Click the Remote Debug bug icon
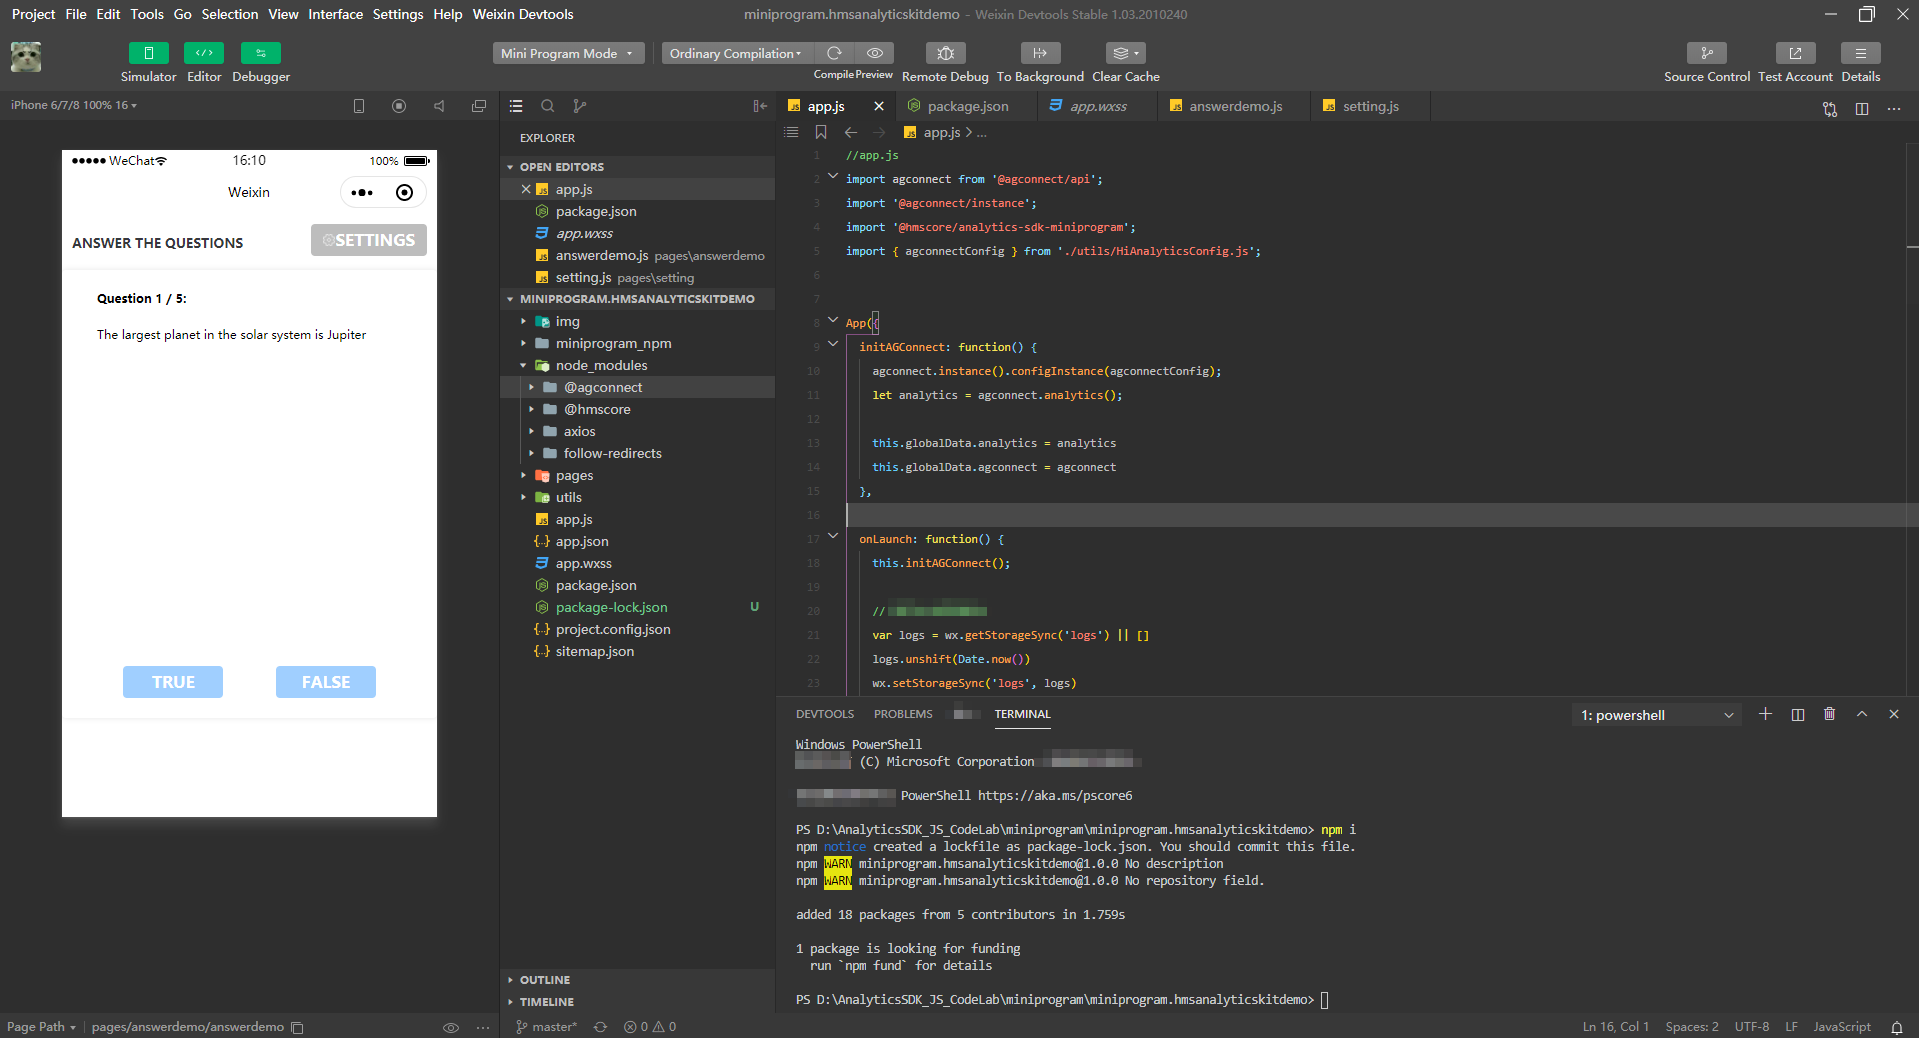This screenshot has width=1919, height=1038. [945, 53]
